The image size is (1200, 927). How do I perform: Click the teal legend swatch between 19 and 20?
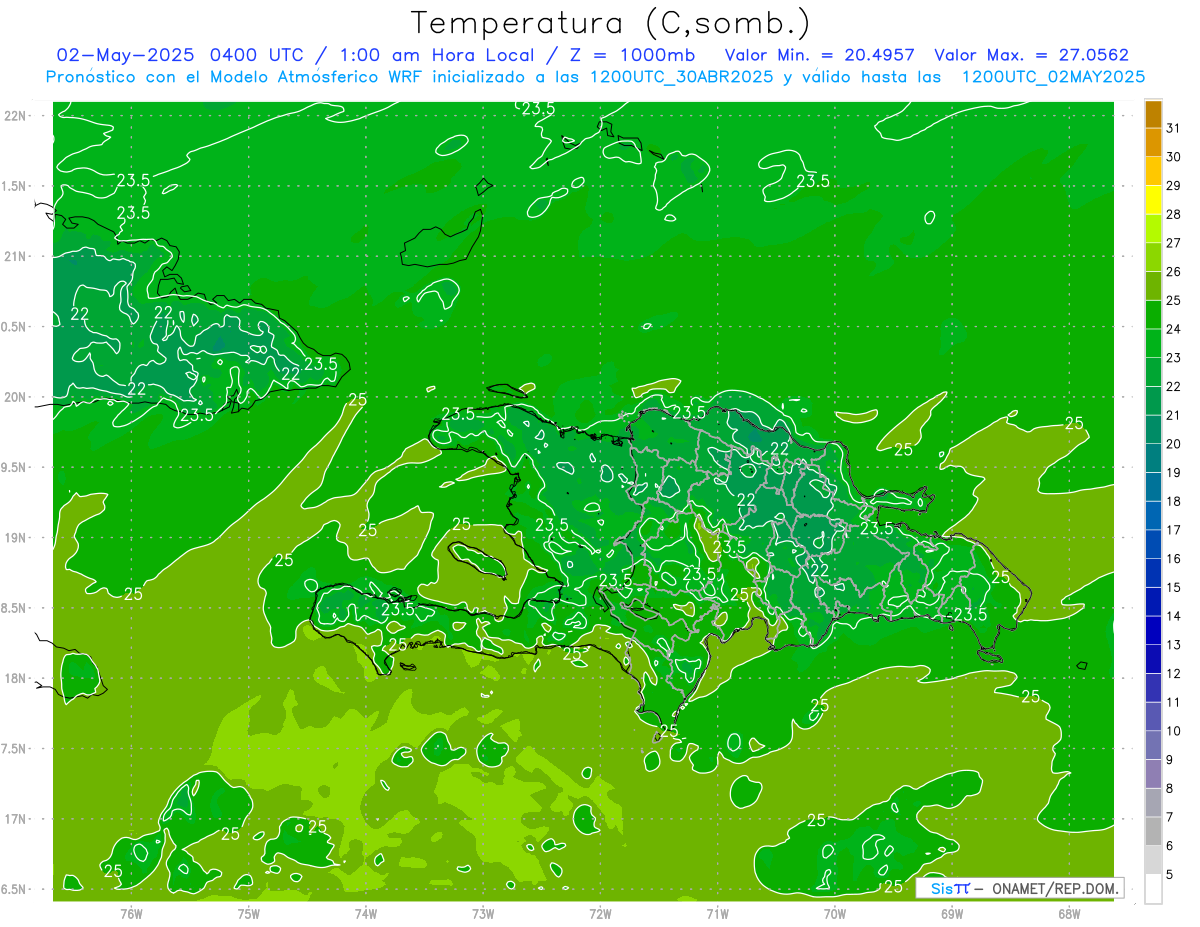(x=1153, y=458)
